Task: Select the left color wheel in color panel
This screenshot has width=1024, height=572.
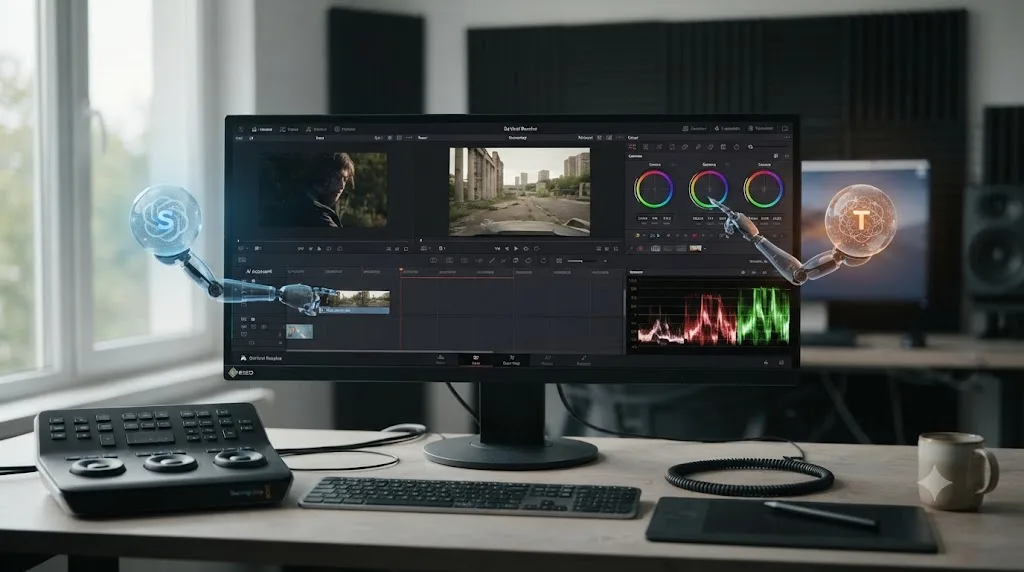Action: click(654, 189)
